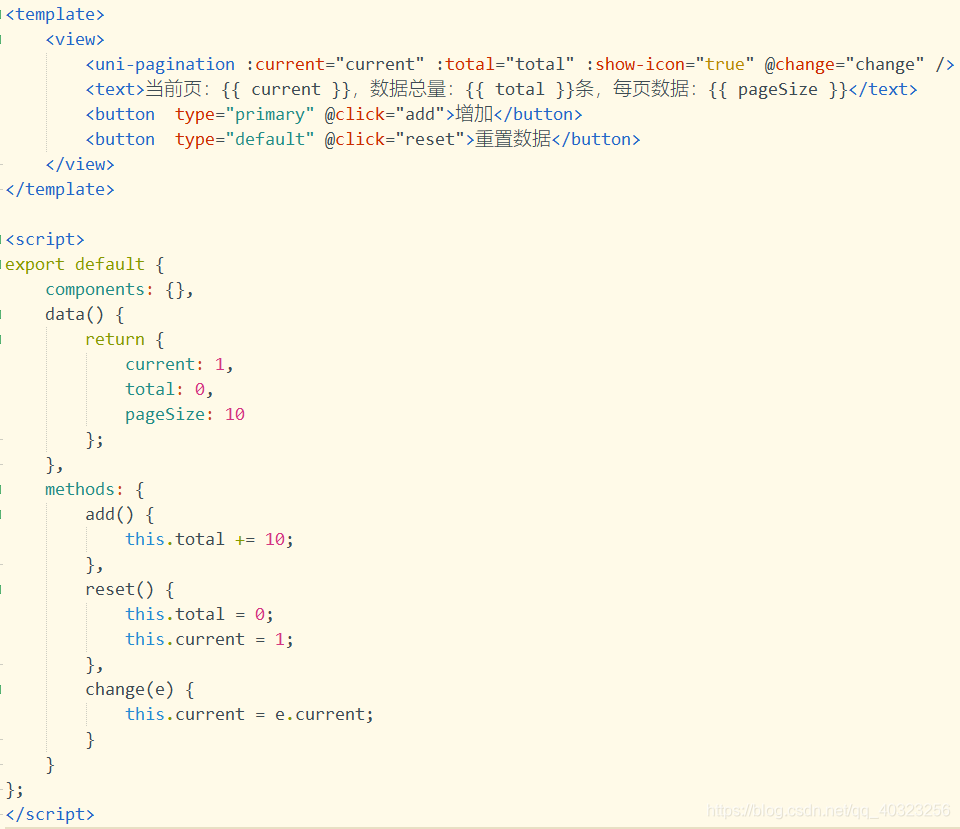Collapse the <script> code block
Image resolution: width=960 pixels, height=829 pixels.
[3, 239]
